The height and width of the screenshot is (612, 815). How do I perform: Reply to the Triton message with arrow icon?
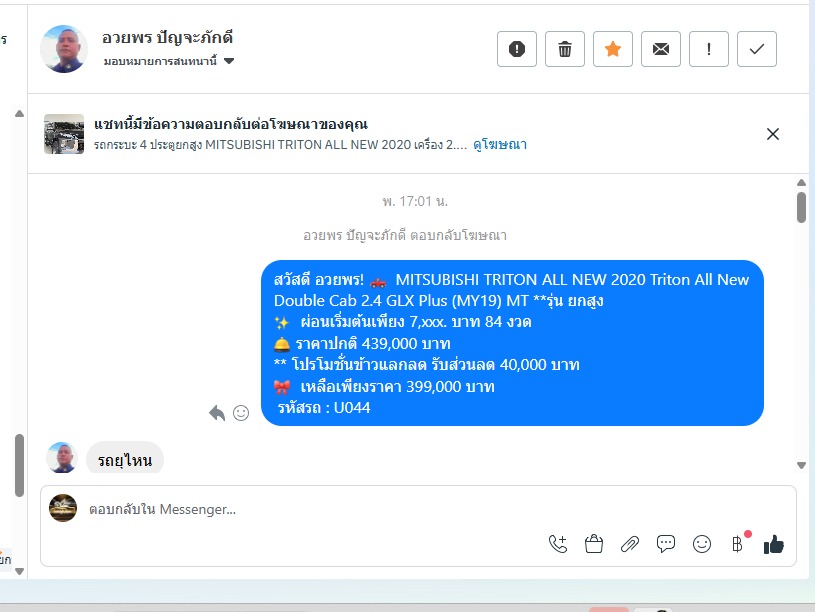tap(217, 413)
